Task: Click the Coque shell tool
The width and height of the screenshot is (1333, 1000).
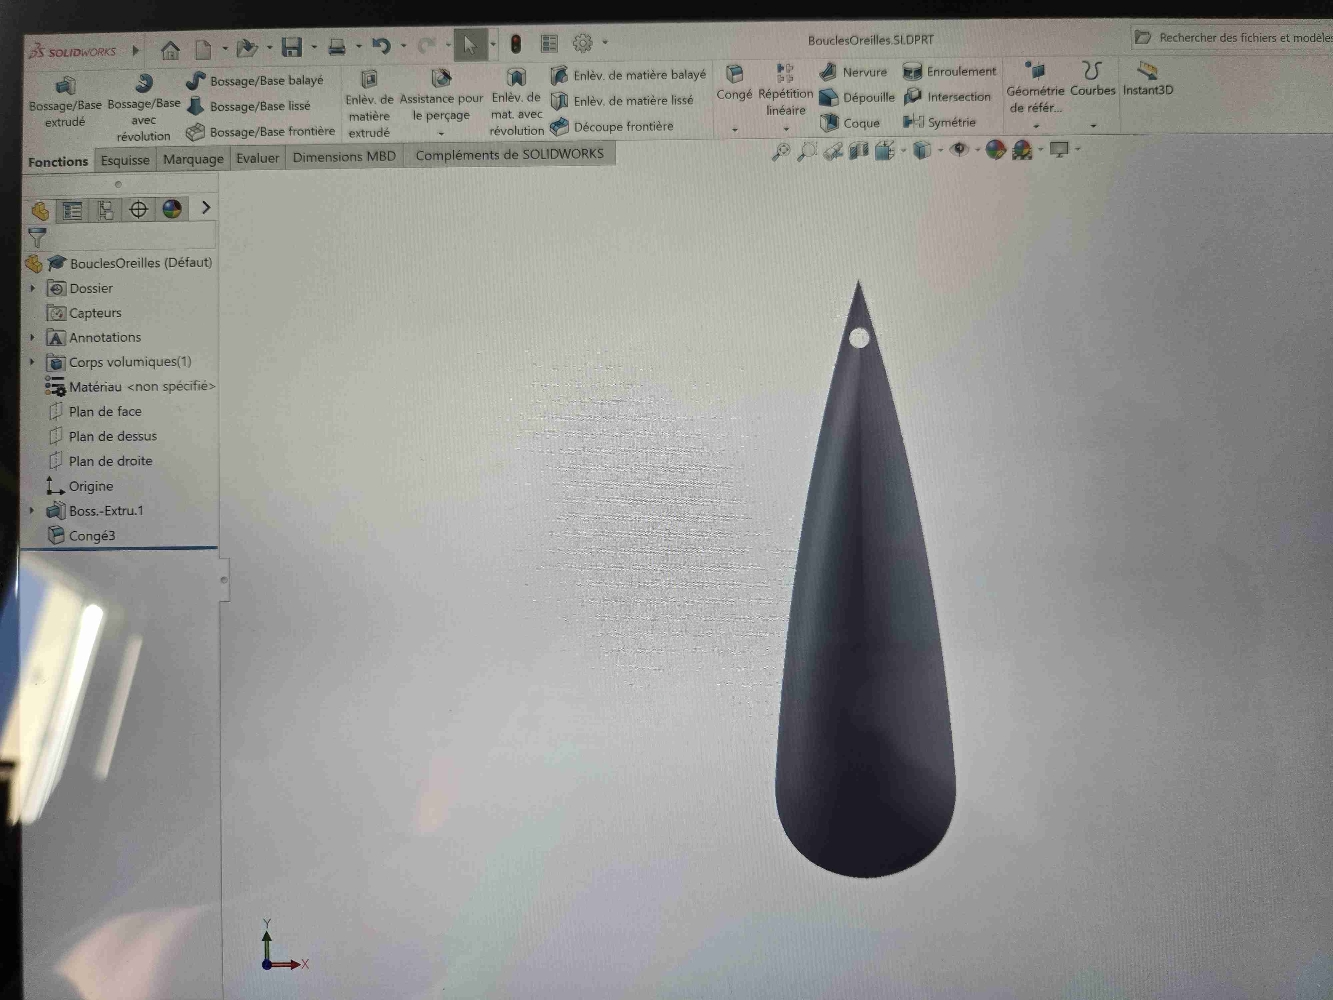Action: click(850, 123)
